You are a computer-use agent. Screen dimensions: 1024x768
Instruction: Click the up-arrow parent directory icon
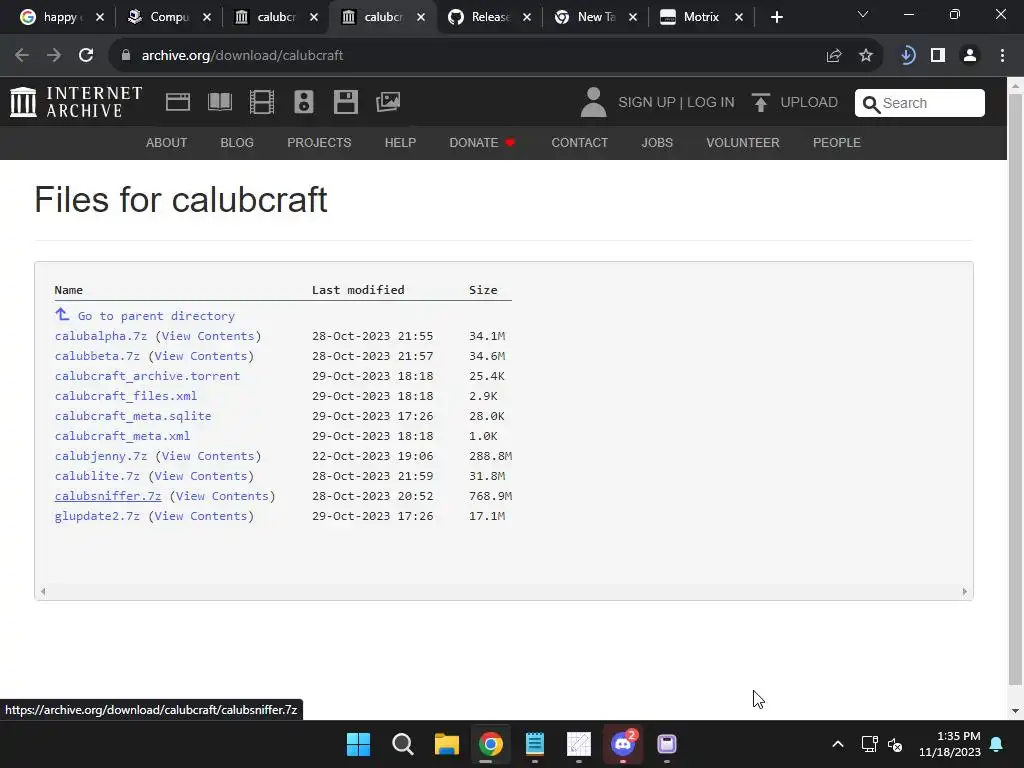(x=62, y=315)
